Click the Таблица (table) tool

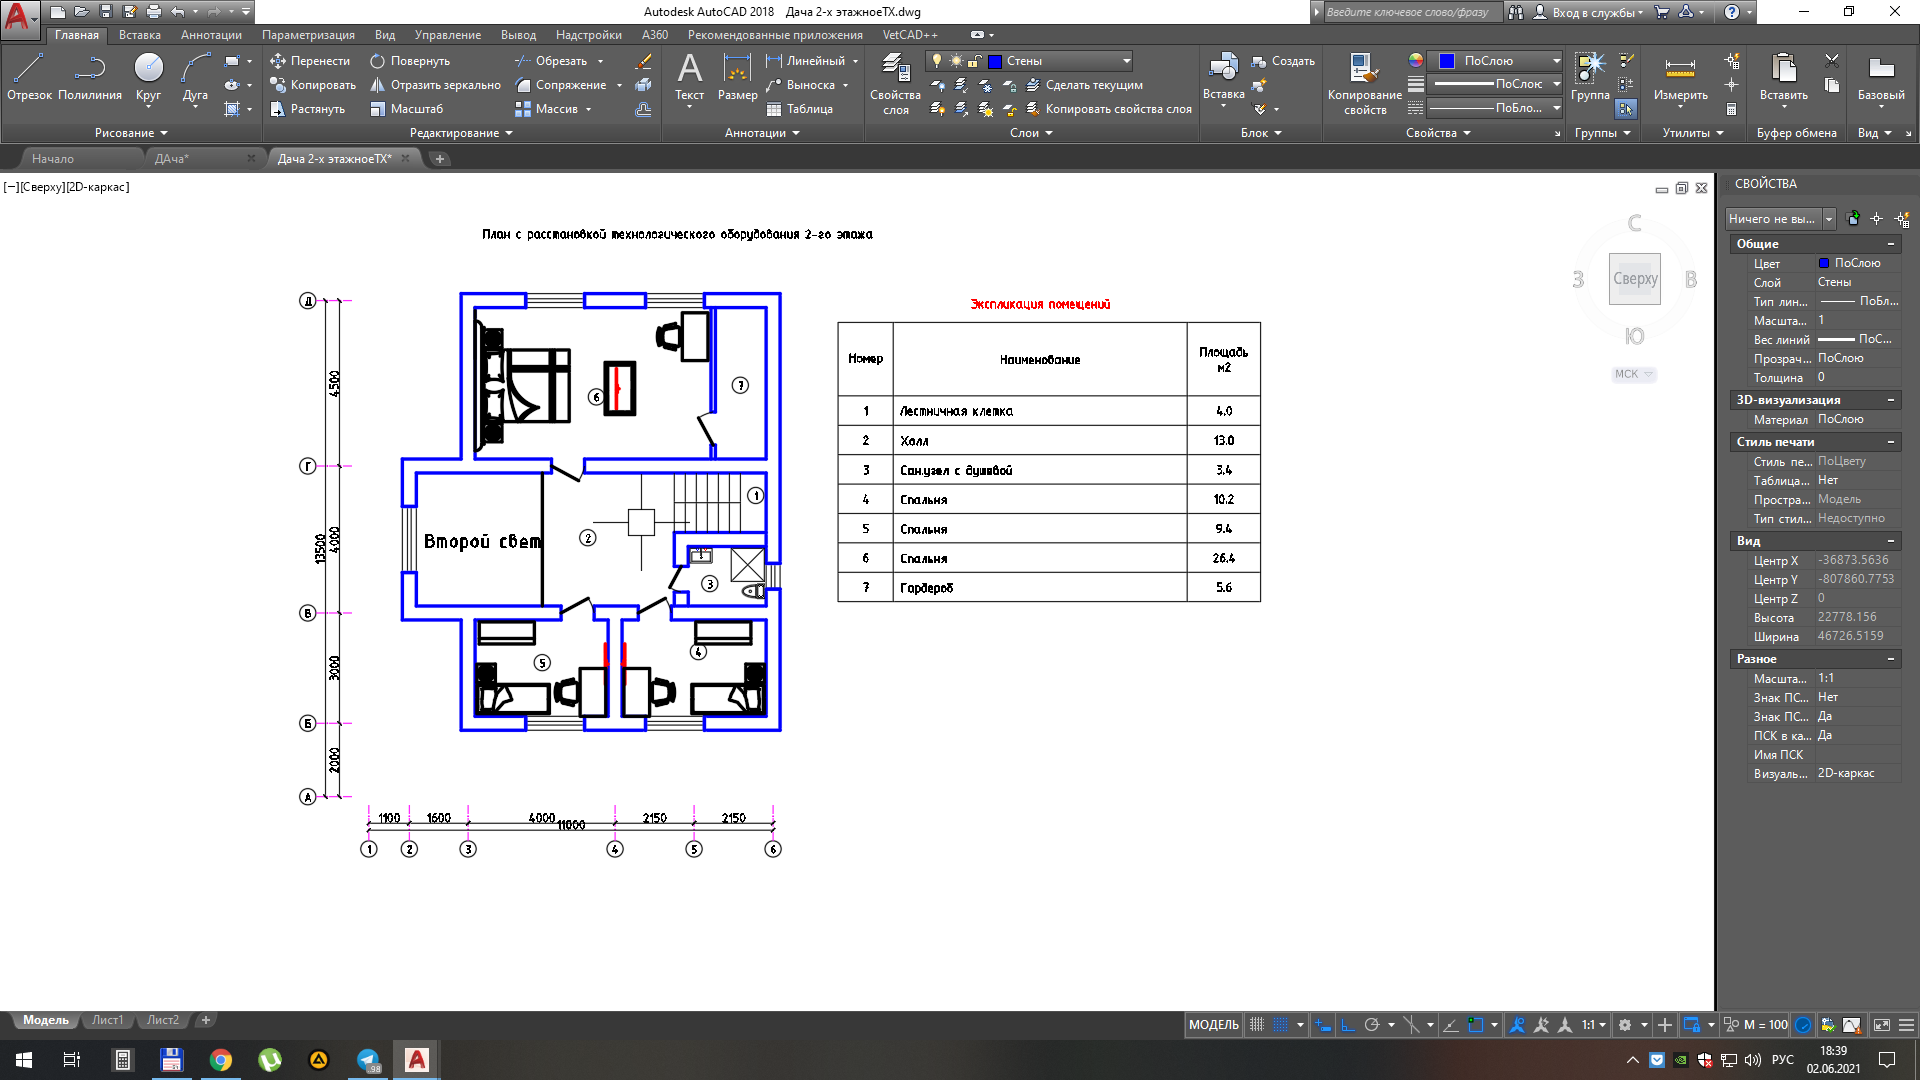(799, 109)
